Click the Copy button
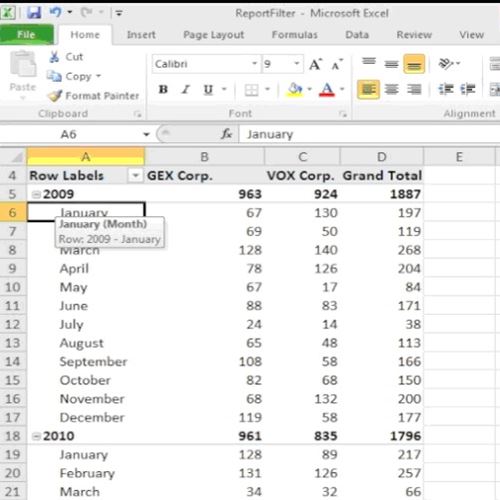This screenshot has height=500, width=500. coord(69,76)
